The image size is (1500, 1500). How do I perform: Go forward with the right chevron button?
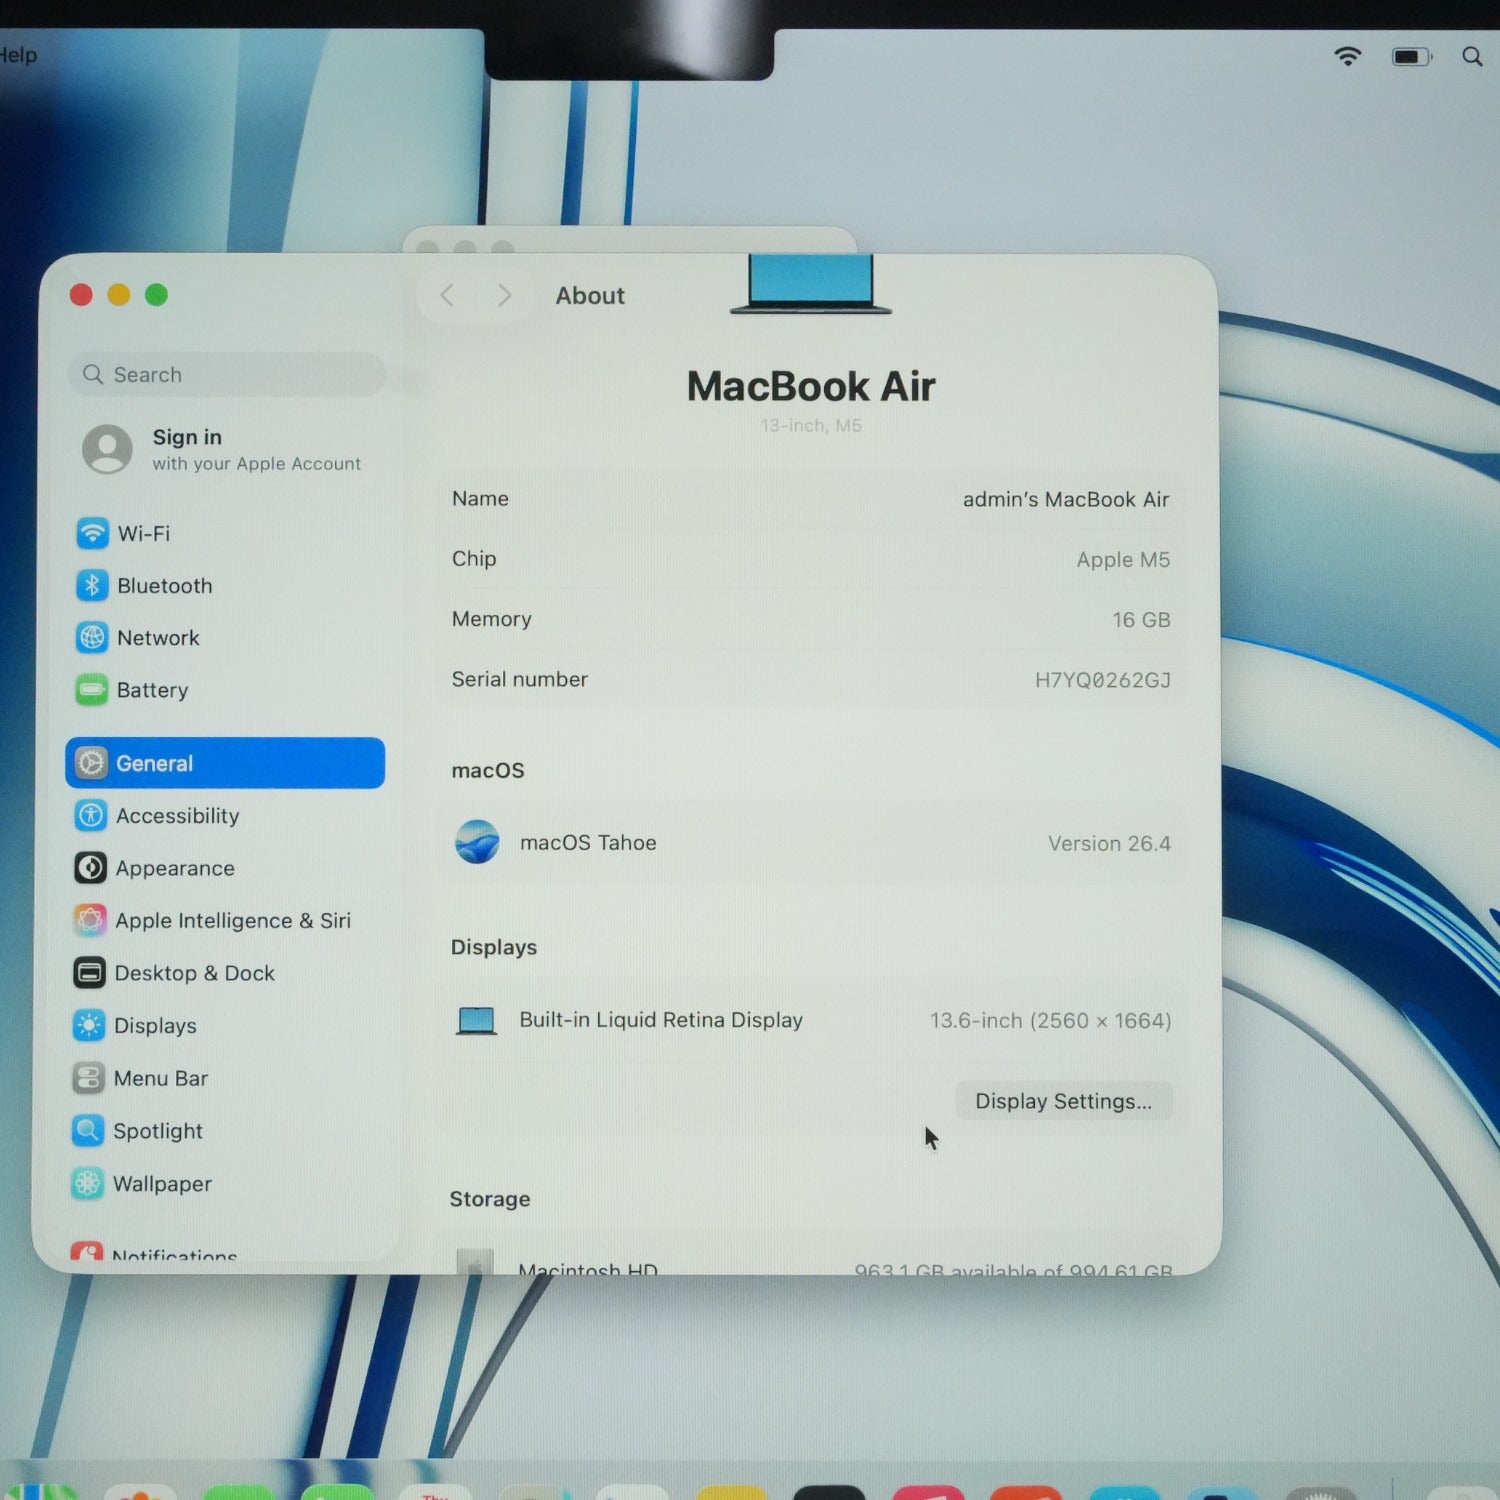[x=504, y=295]
